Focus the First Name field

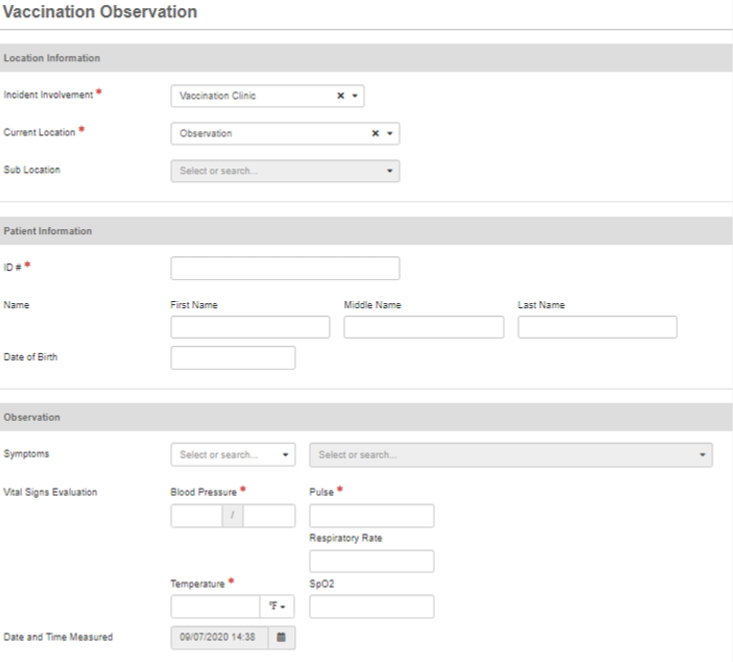[x=250, y=327]
